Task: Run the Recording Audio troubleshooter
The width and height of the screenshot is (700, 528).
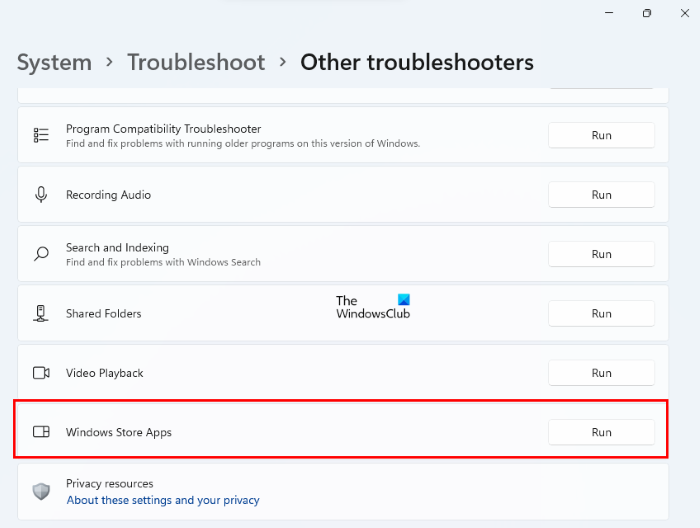Action: pyautogui.click(x=601, y=195)
